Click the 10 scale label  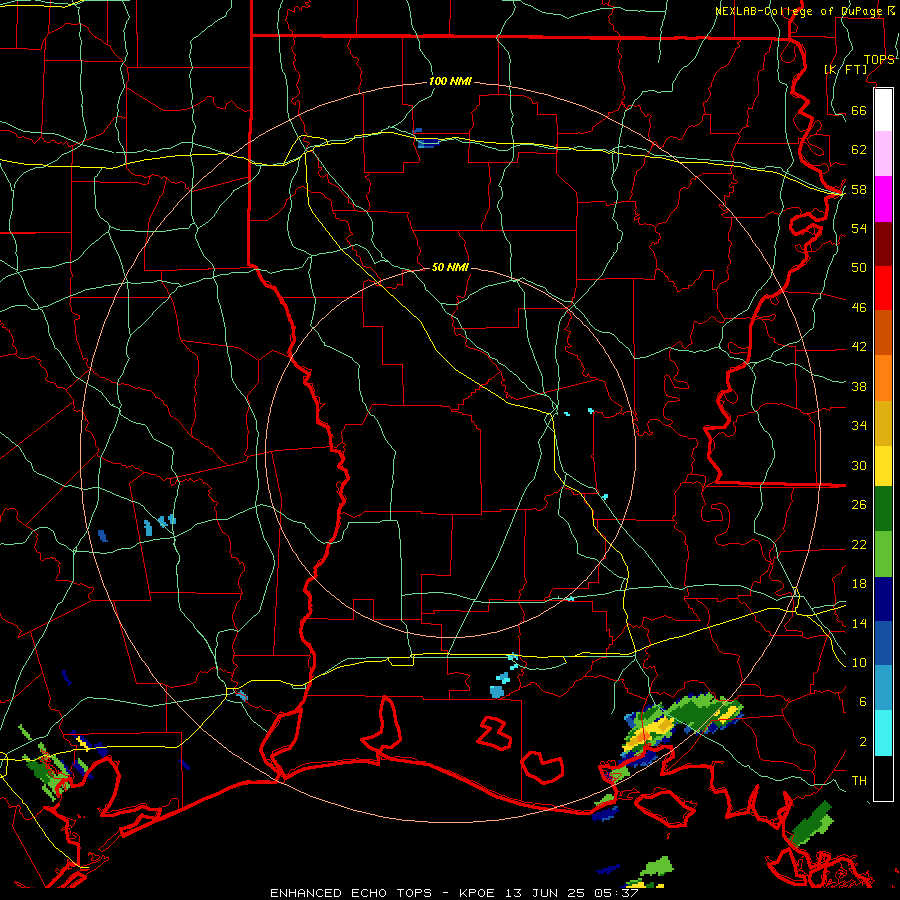[859, 663]
